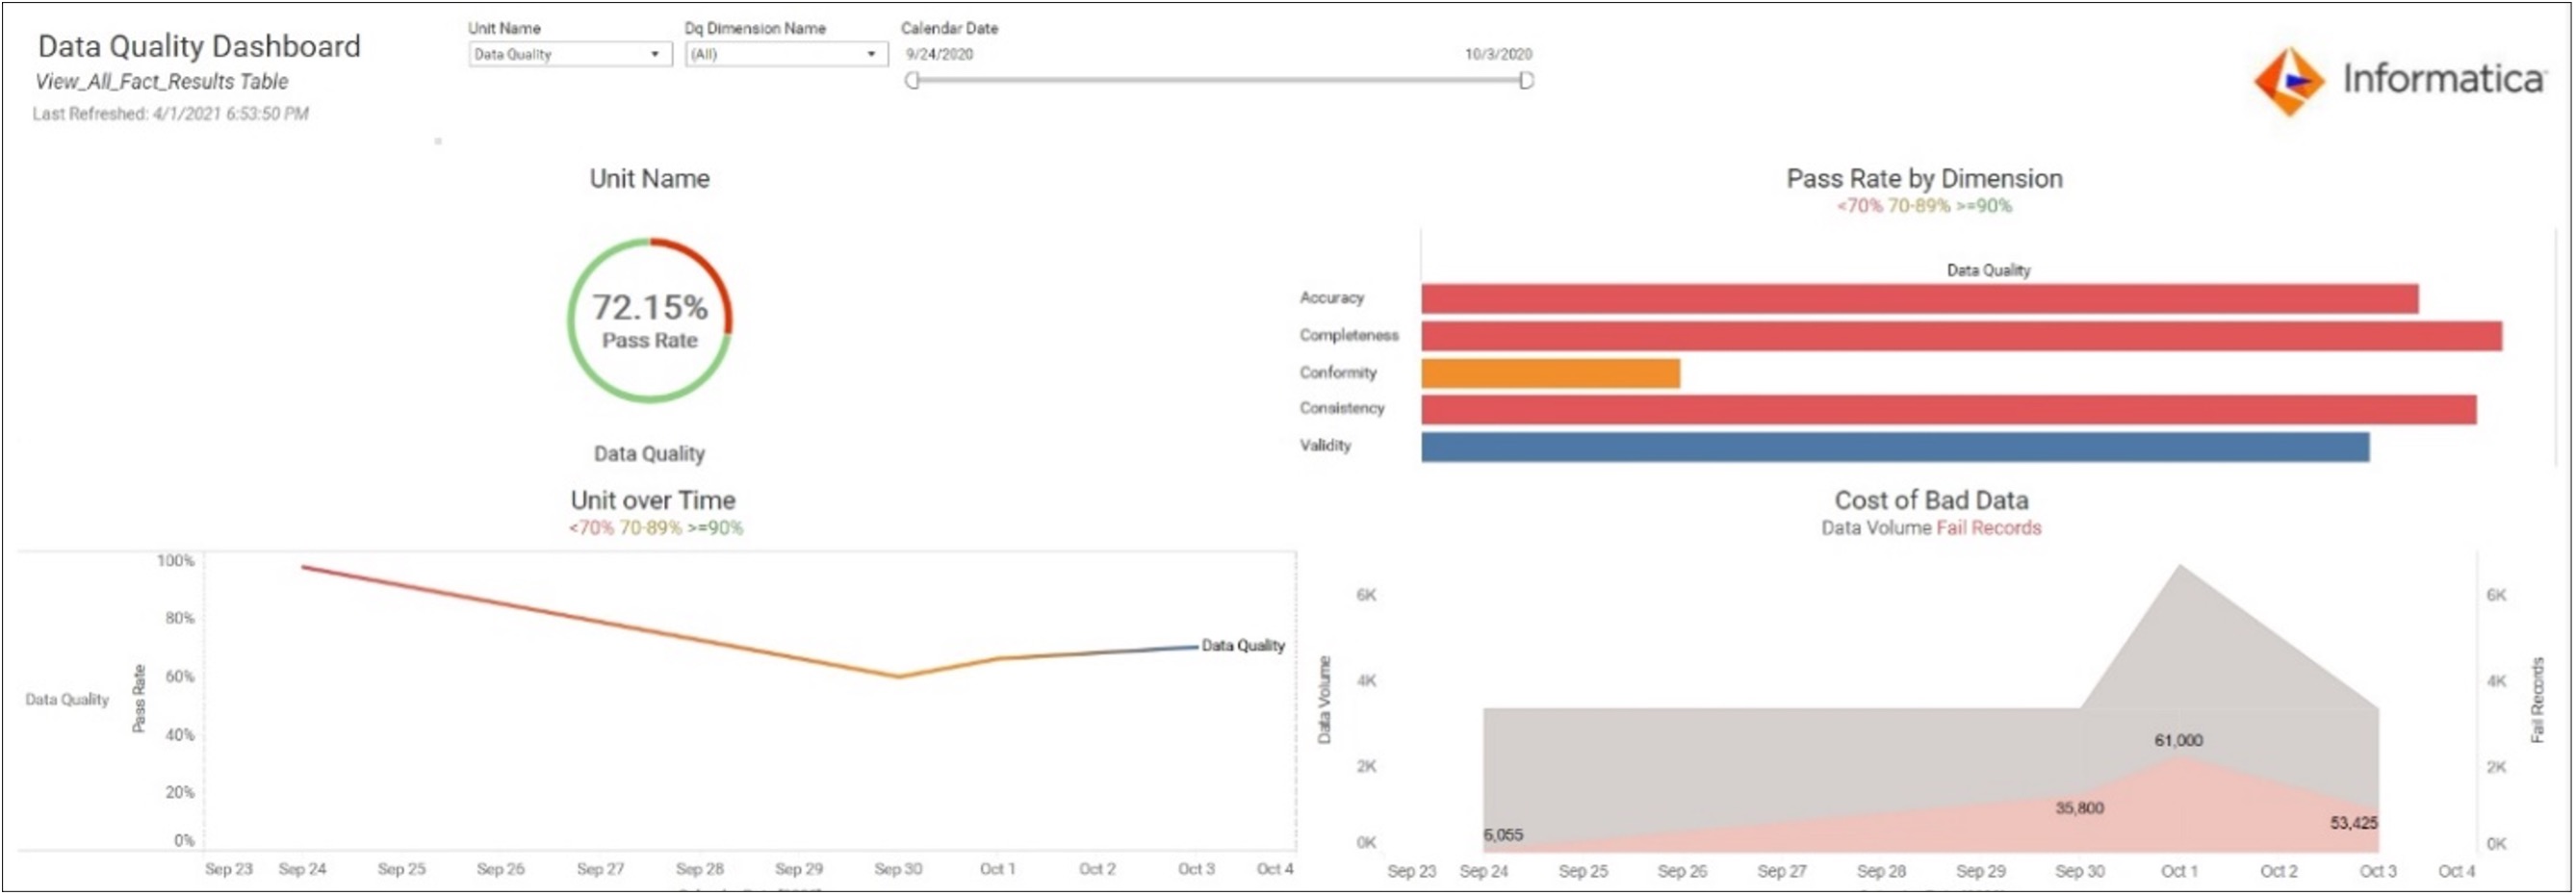
Task: Click the Data Quality line end label
Action: [x=1242, y=646]
